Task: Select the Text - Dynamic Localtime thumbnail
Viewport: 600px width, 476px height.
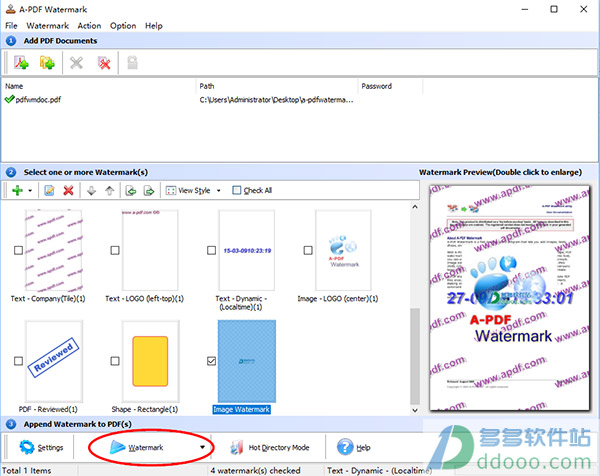Action: 247,250
